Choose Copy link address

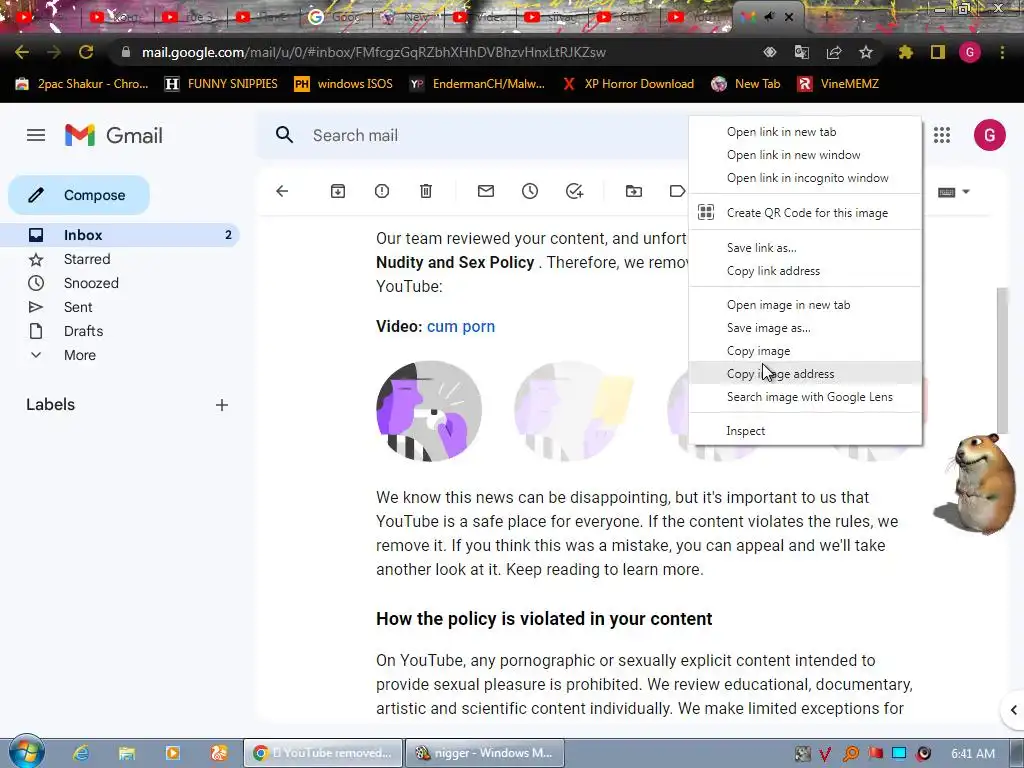pyautogui.click(x=805, y=270)
